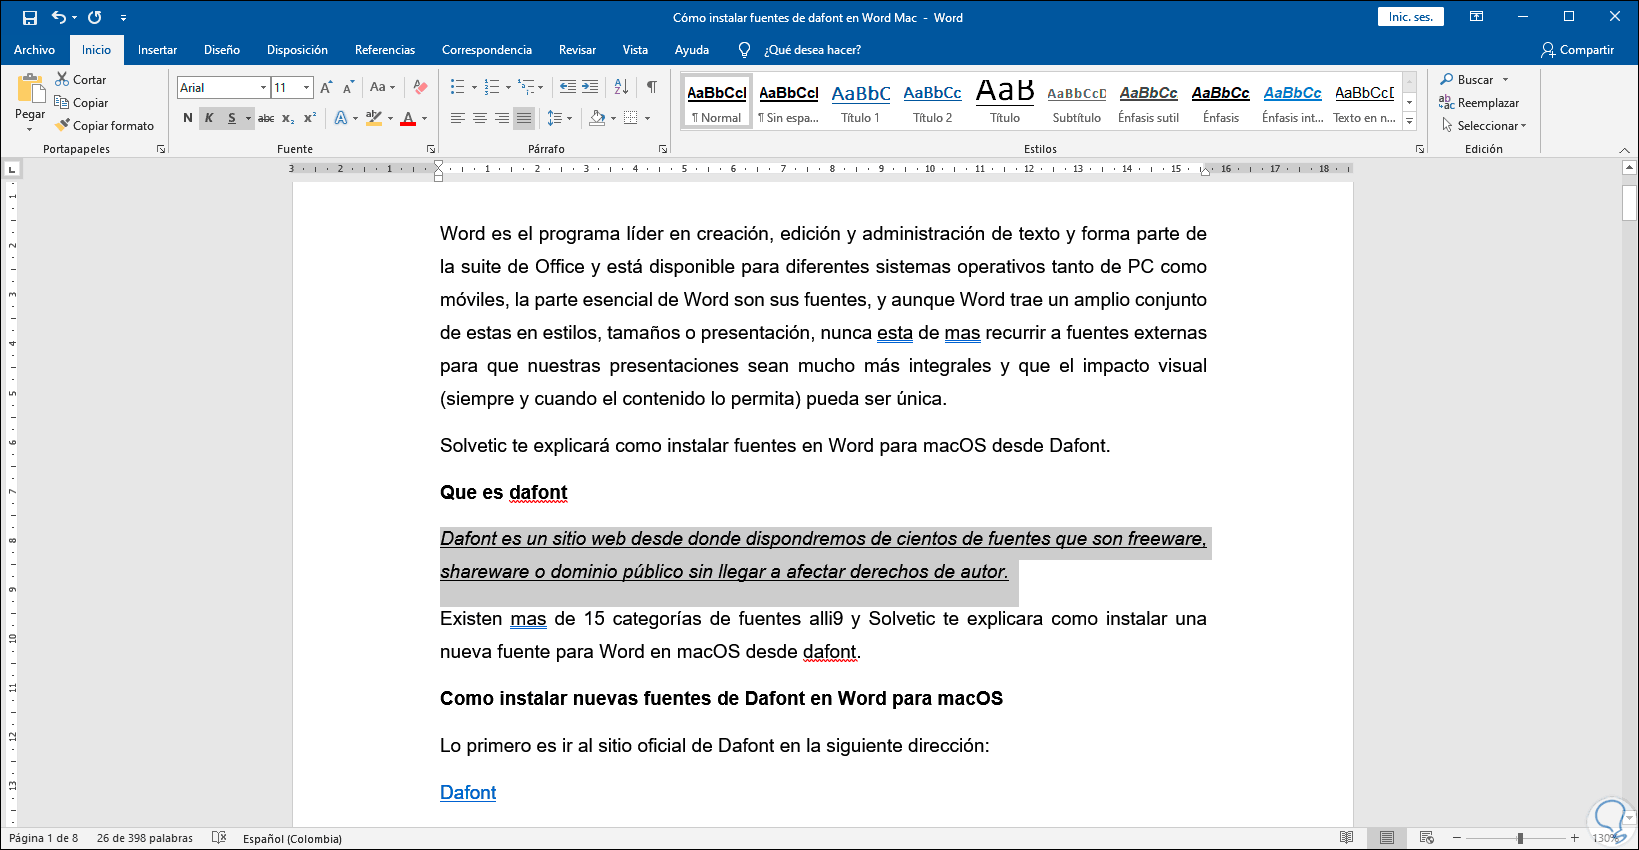Clear all formatting with the eraser icon

pyautogui.click(x=421, y=88)
